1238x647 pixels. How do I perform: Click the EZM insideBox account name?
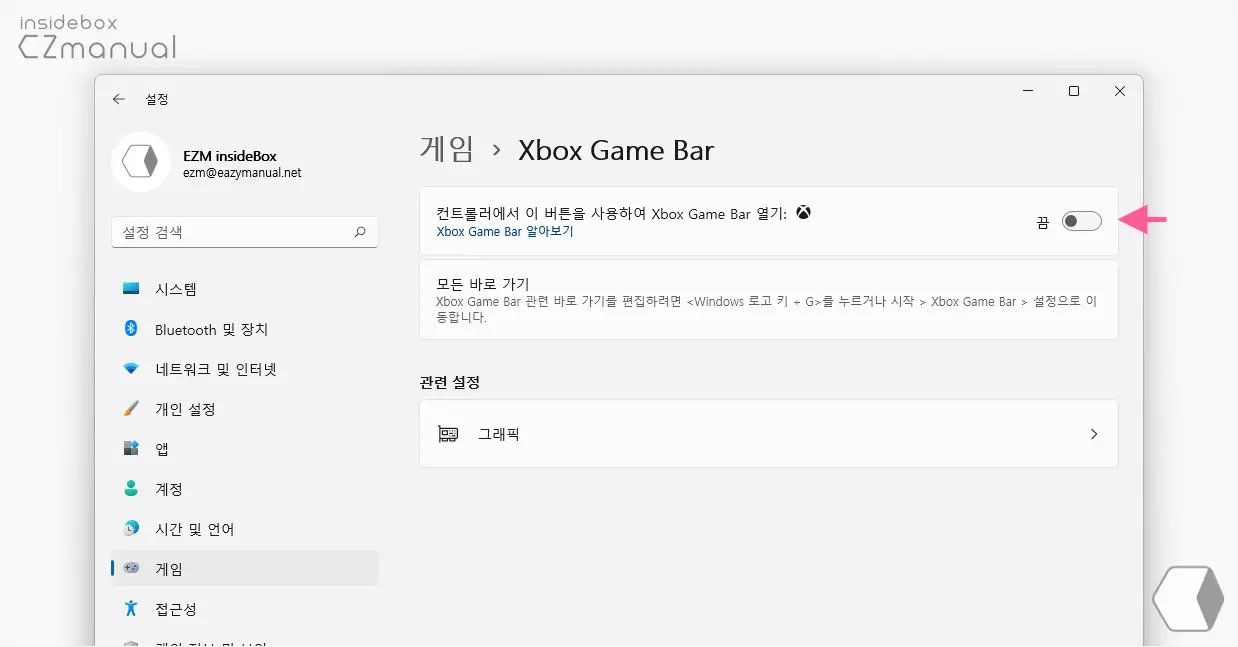pyautogui.click(x=230, y=156)
